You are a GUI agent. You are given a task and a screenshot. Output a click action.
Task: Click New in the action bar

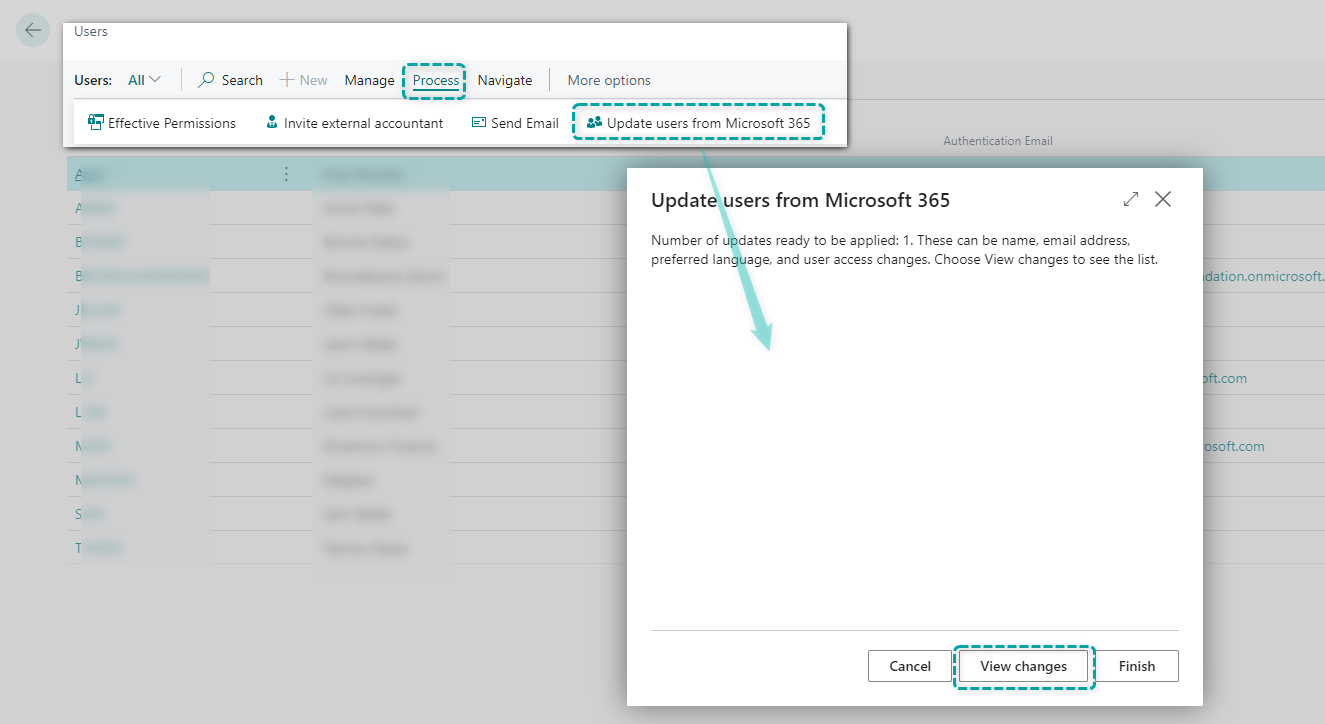313,80
